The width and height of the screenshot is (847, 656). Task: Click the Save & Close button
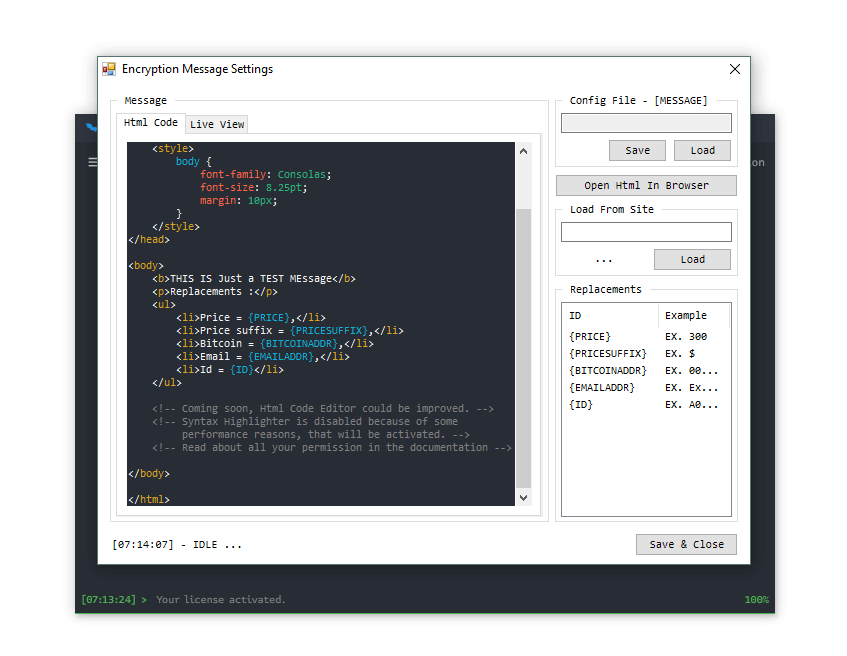(x=686, y=544)
